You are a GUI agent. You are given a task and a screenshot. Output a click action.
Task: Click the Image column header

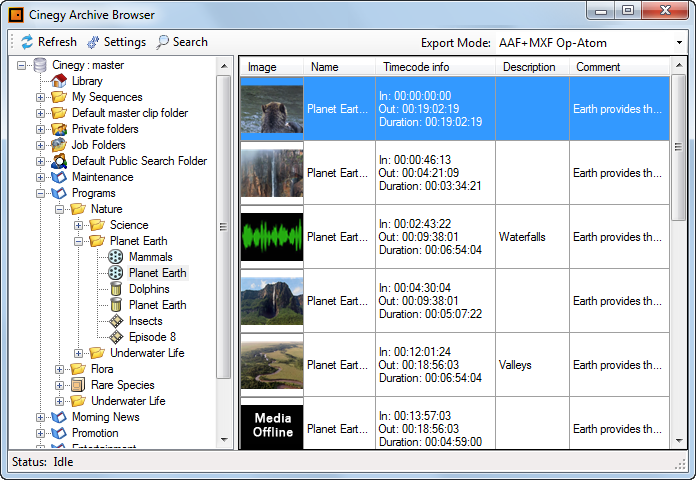coord(272,67)
